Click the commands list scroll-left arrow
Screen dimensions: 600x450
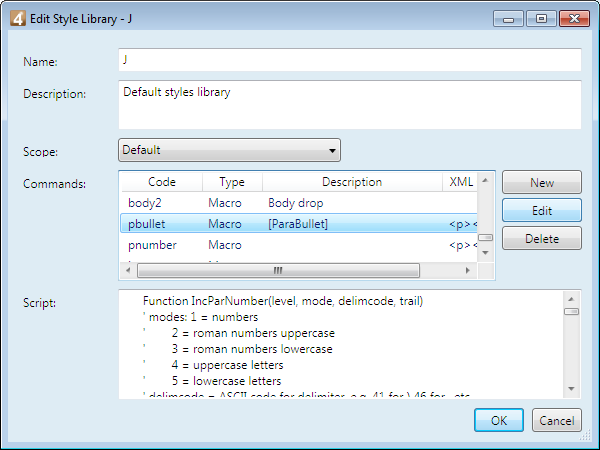click(128, 271)
